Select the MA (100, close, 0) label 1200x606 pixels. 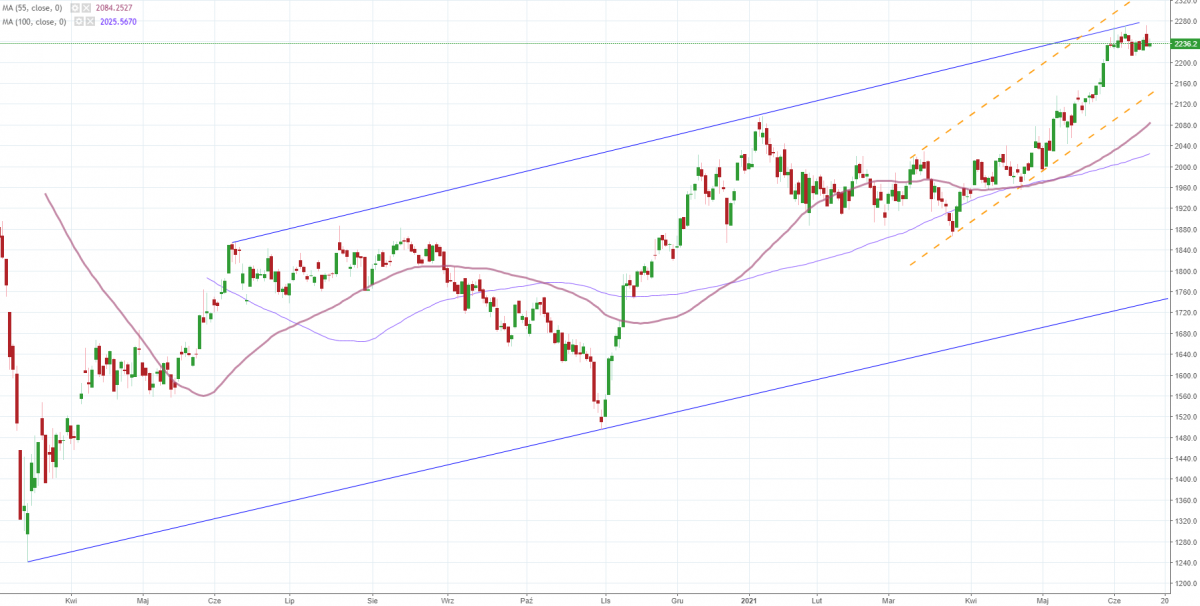[x=34, y=21]
